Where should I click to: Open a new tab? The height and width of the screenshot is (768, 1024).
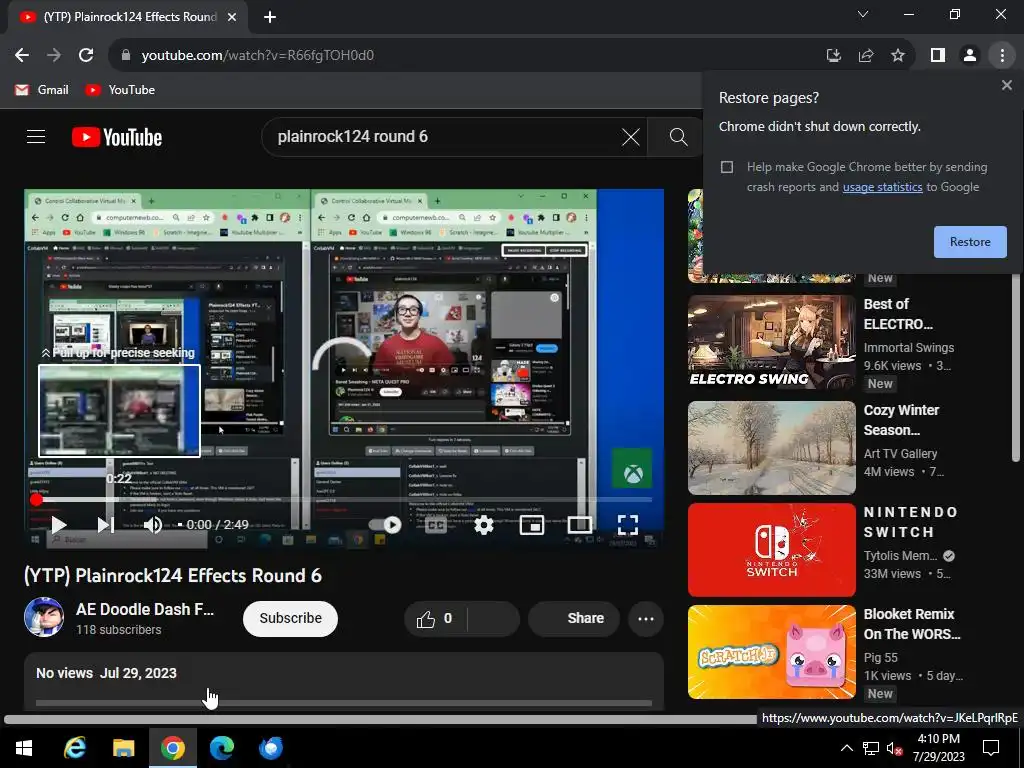coord(270,17)
